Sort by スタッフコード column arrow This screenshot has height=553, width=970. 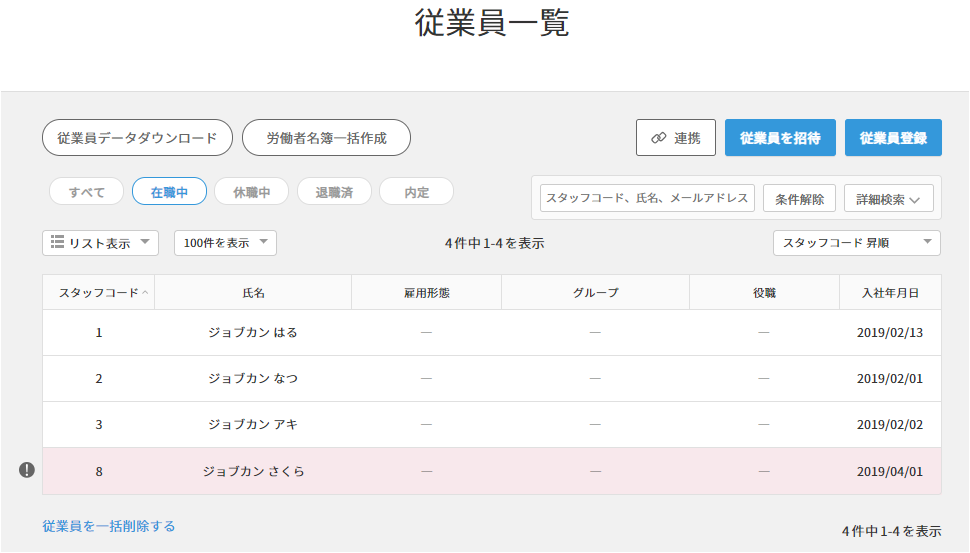tap(145, 293)
